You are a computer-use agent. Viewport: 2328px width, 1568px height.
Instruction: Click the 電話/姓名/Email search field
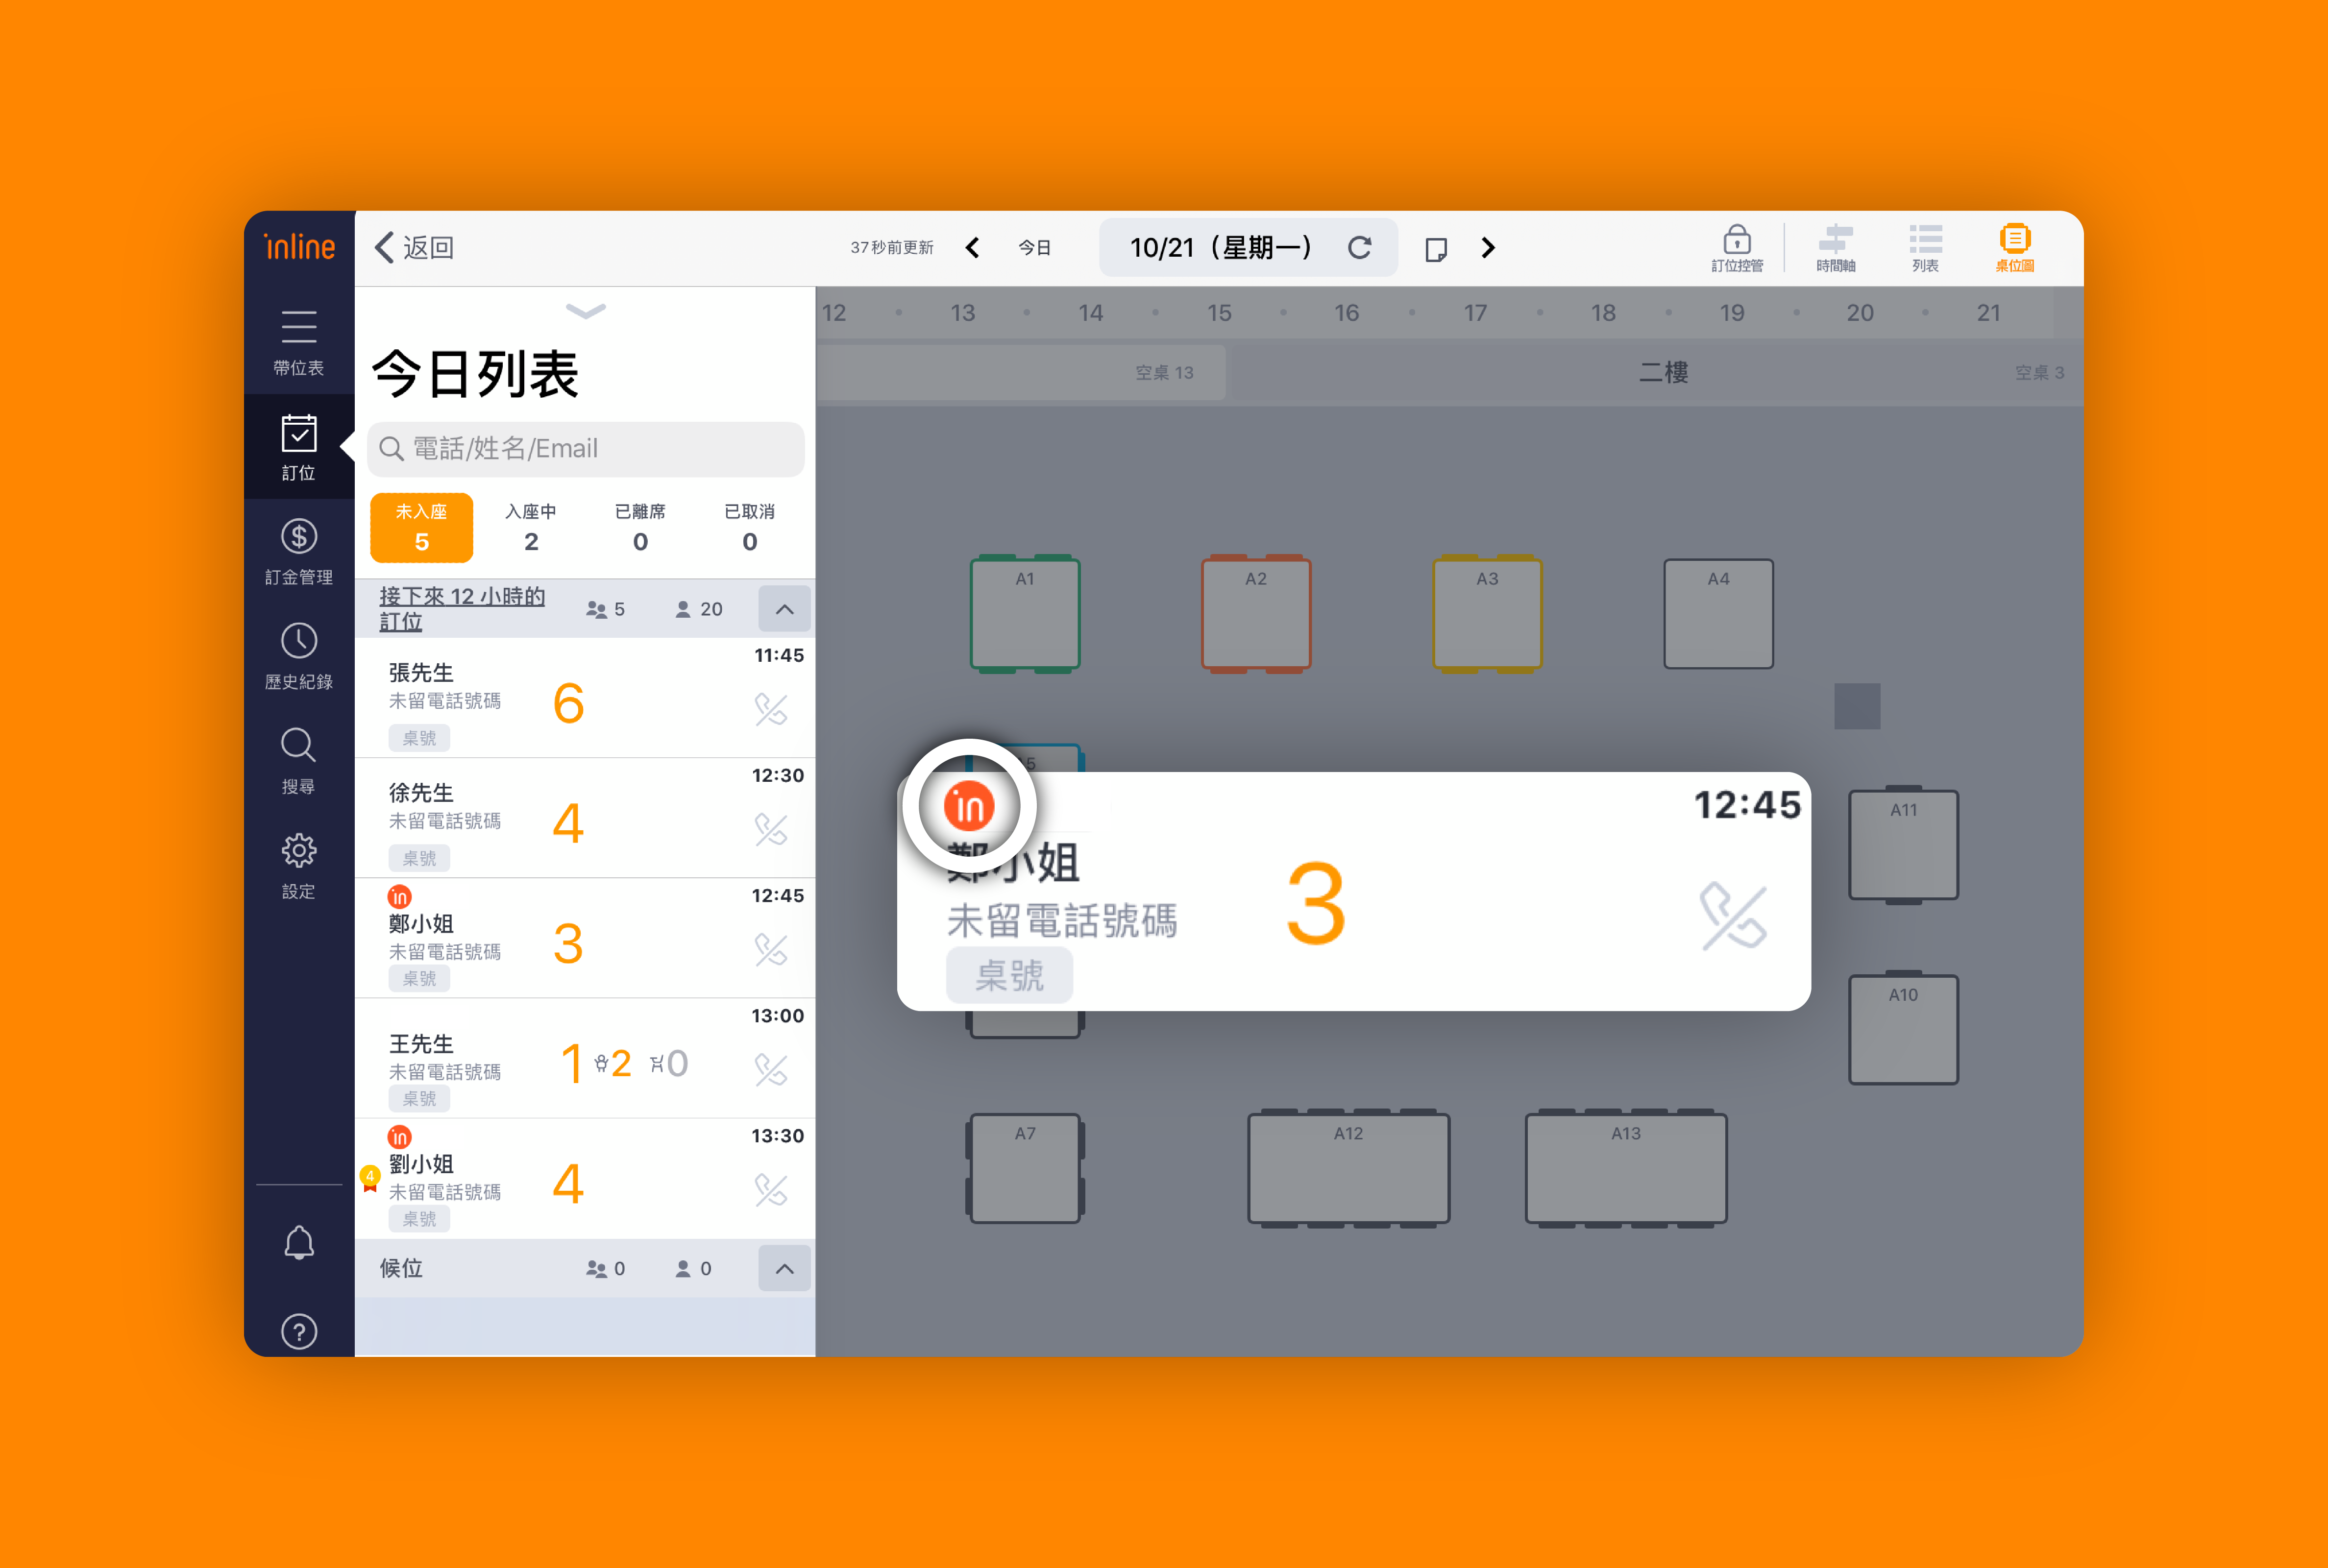tap(587, 449)
